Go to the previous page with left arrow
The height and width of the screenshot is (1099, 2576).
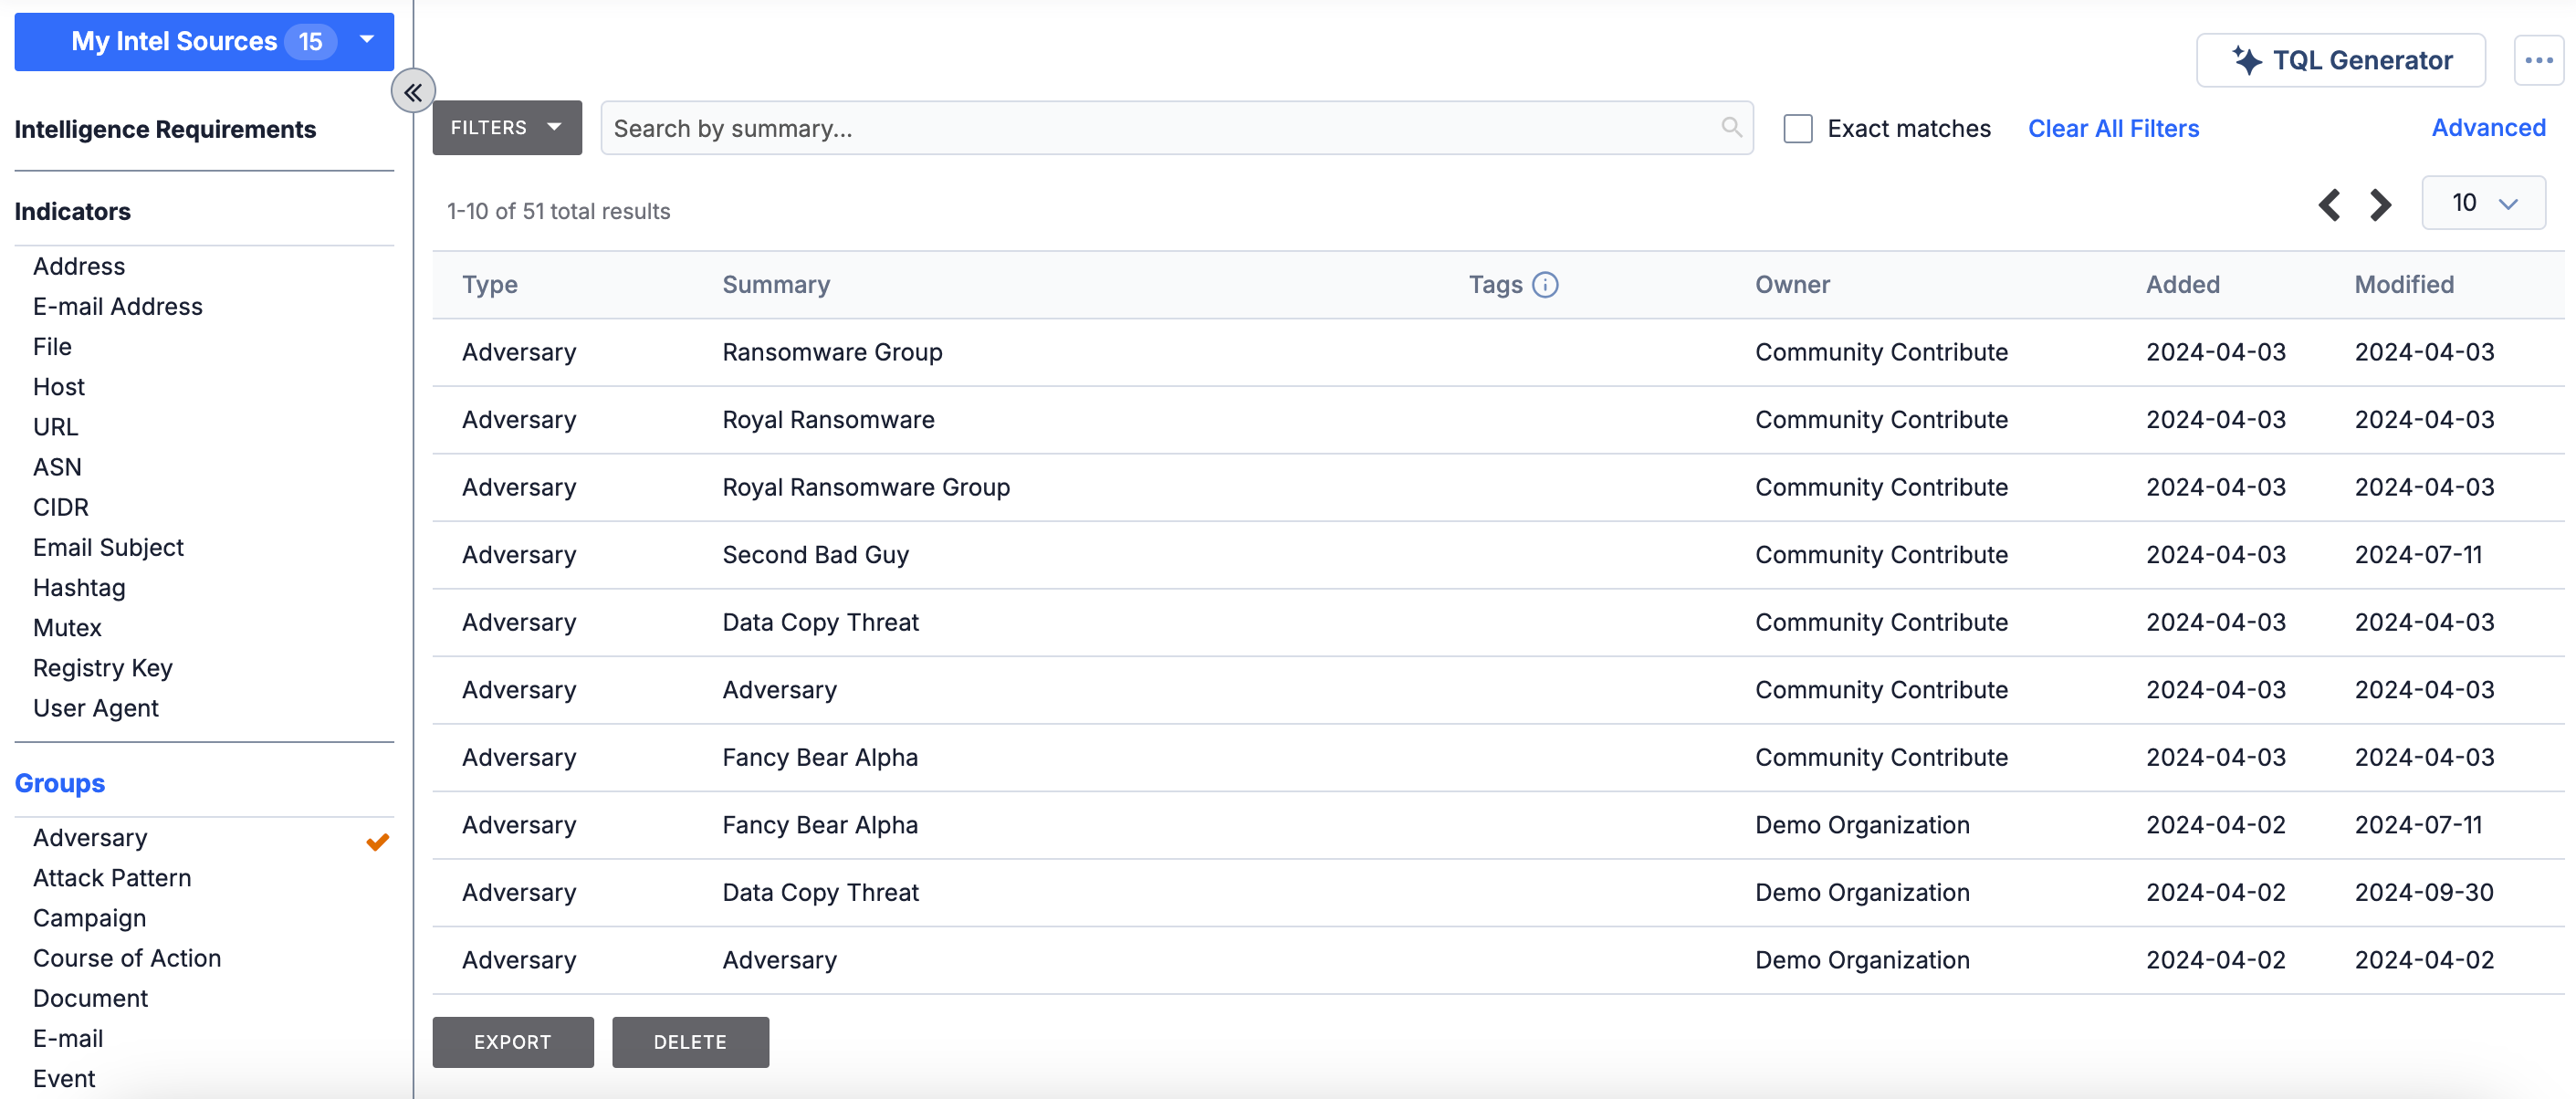[x=2329, y=204]
